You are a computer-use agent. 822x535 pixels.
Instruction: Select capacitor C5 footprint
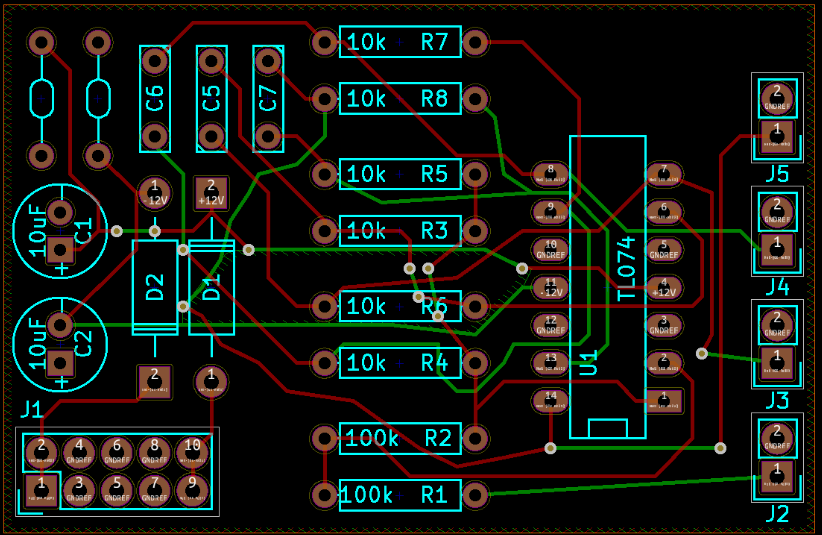(x=211, y=98)
